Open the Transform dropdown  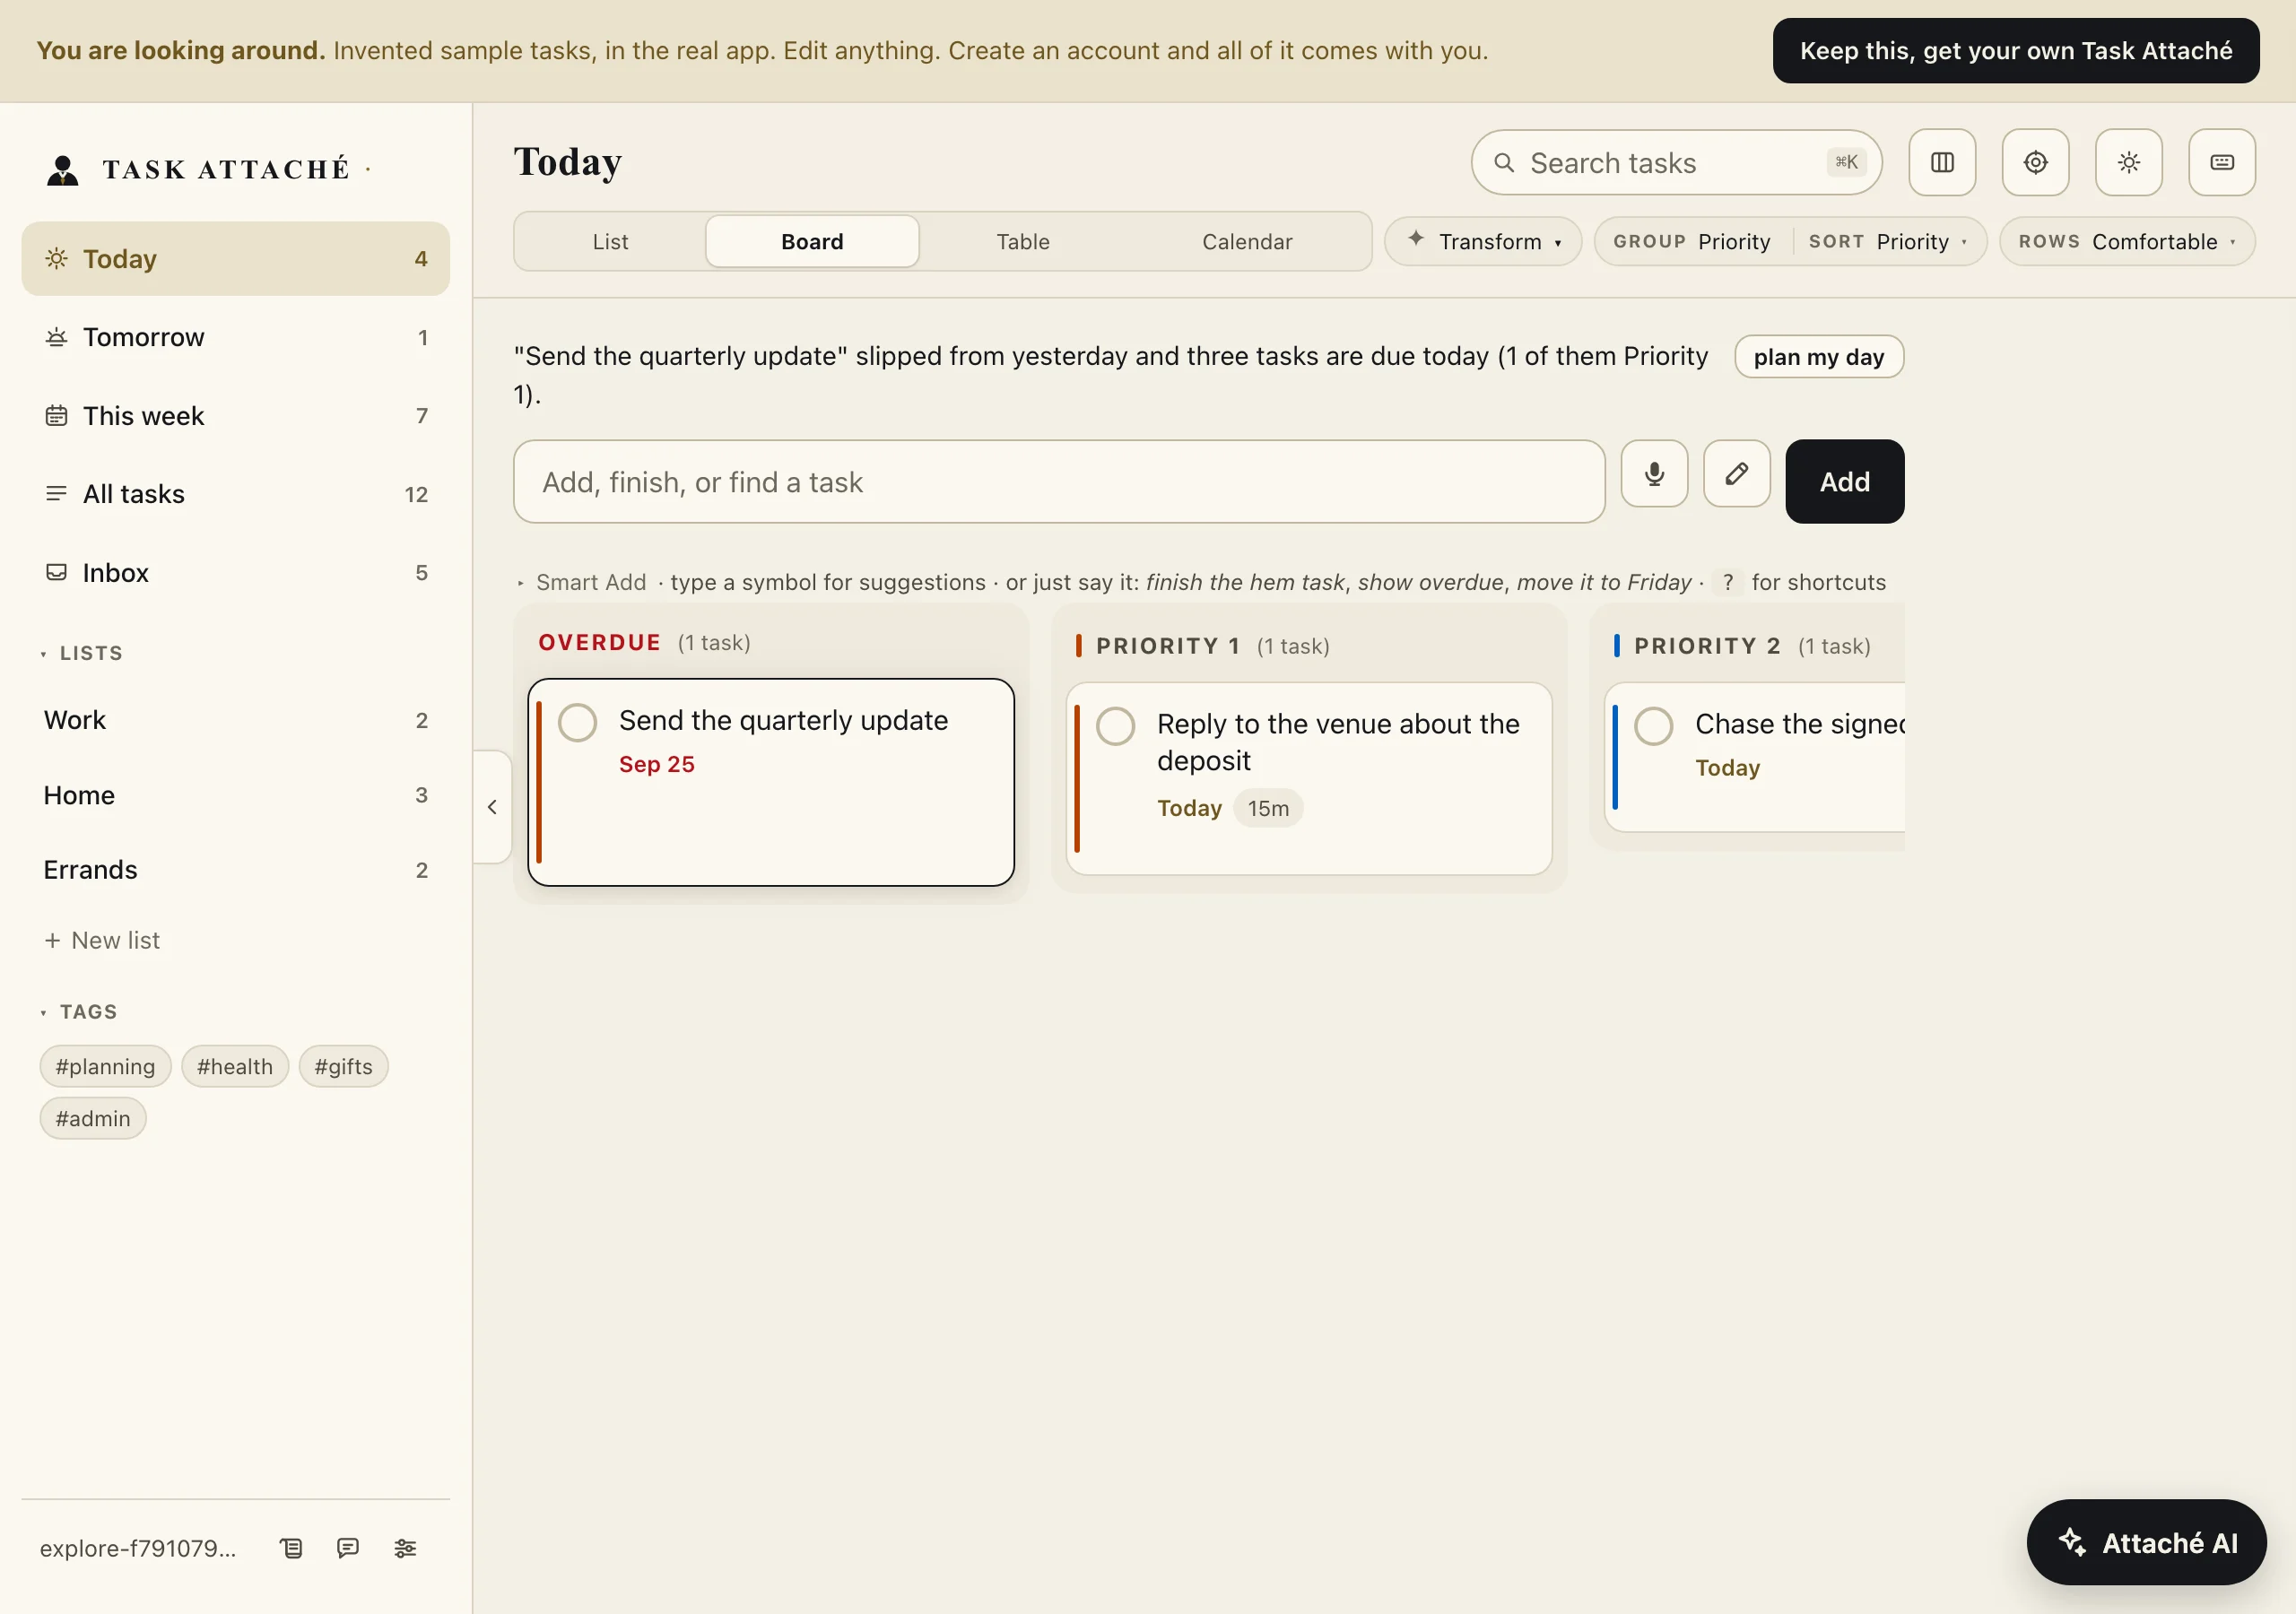tap(1483, 241)
